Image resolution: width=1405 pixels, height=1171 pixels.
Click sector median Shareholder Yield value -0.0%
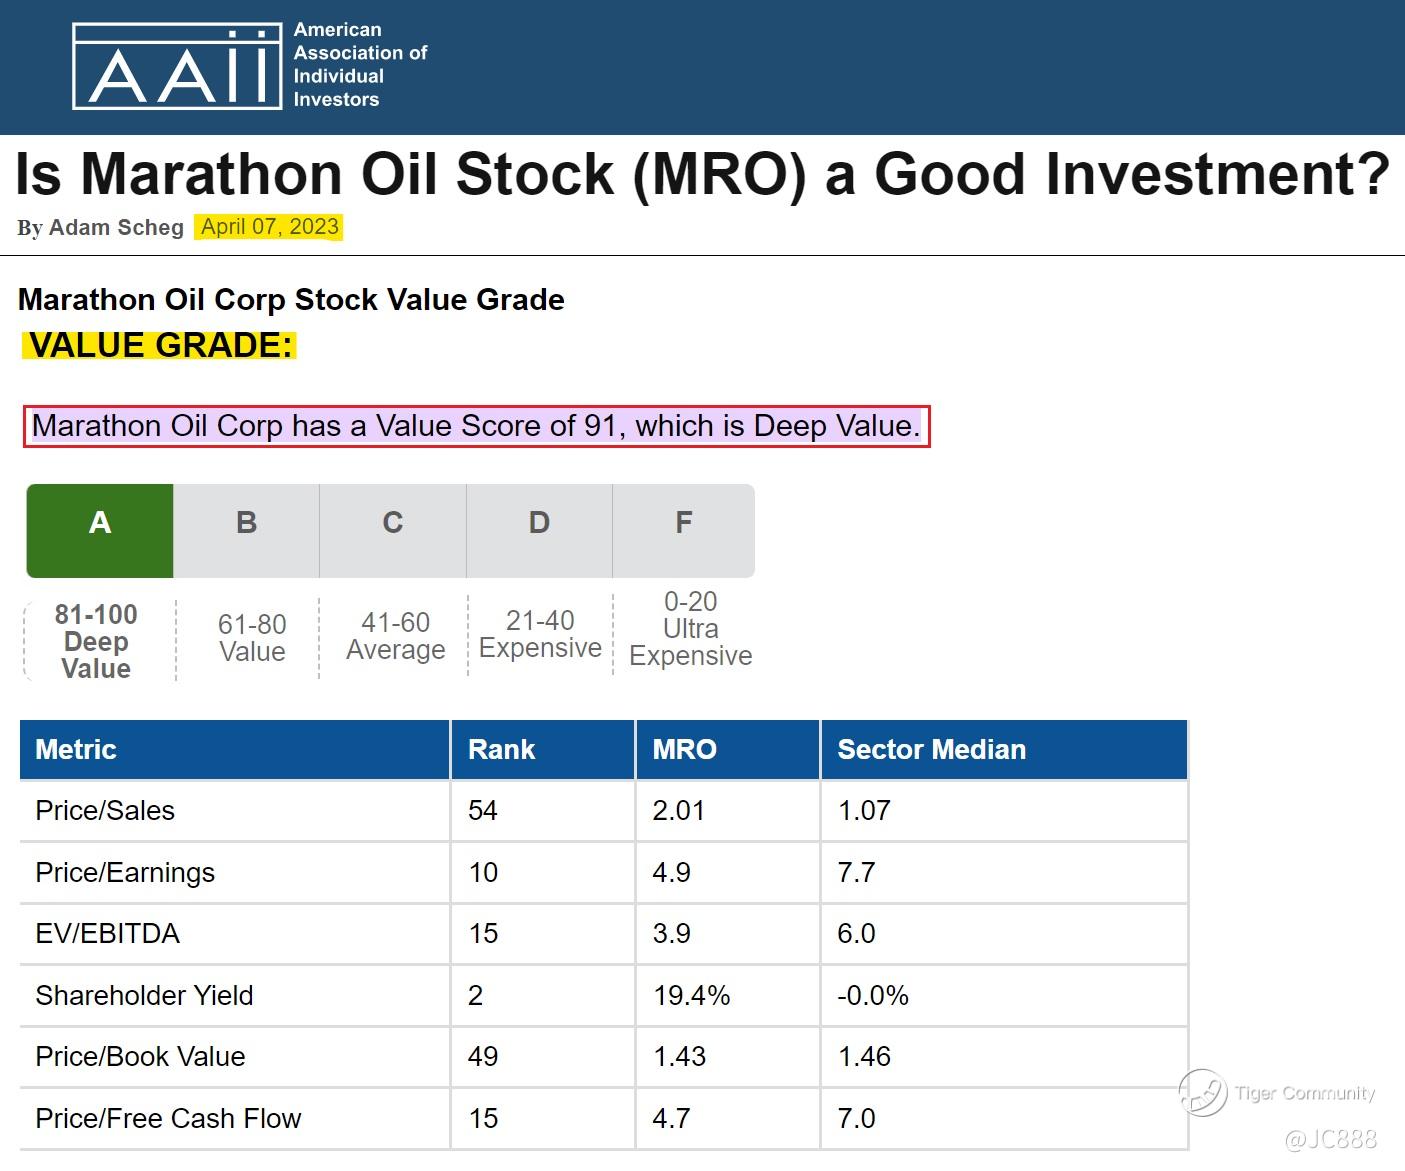873,996
